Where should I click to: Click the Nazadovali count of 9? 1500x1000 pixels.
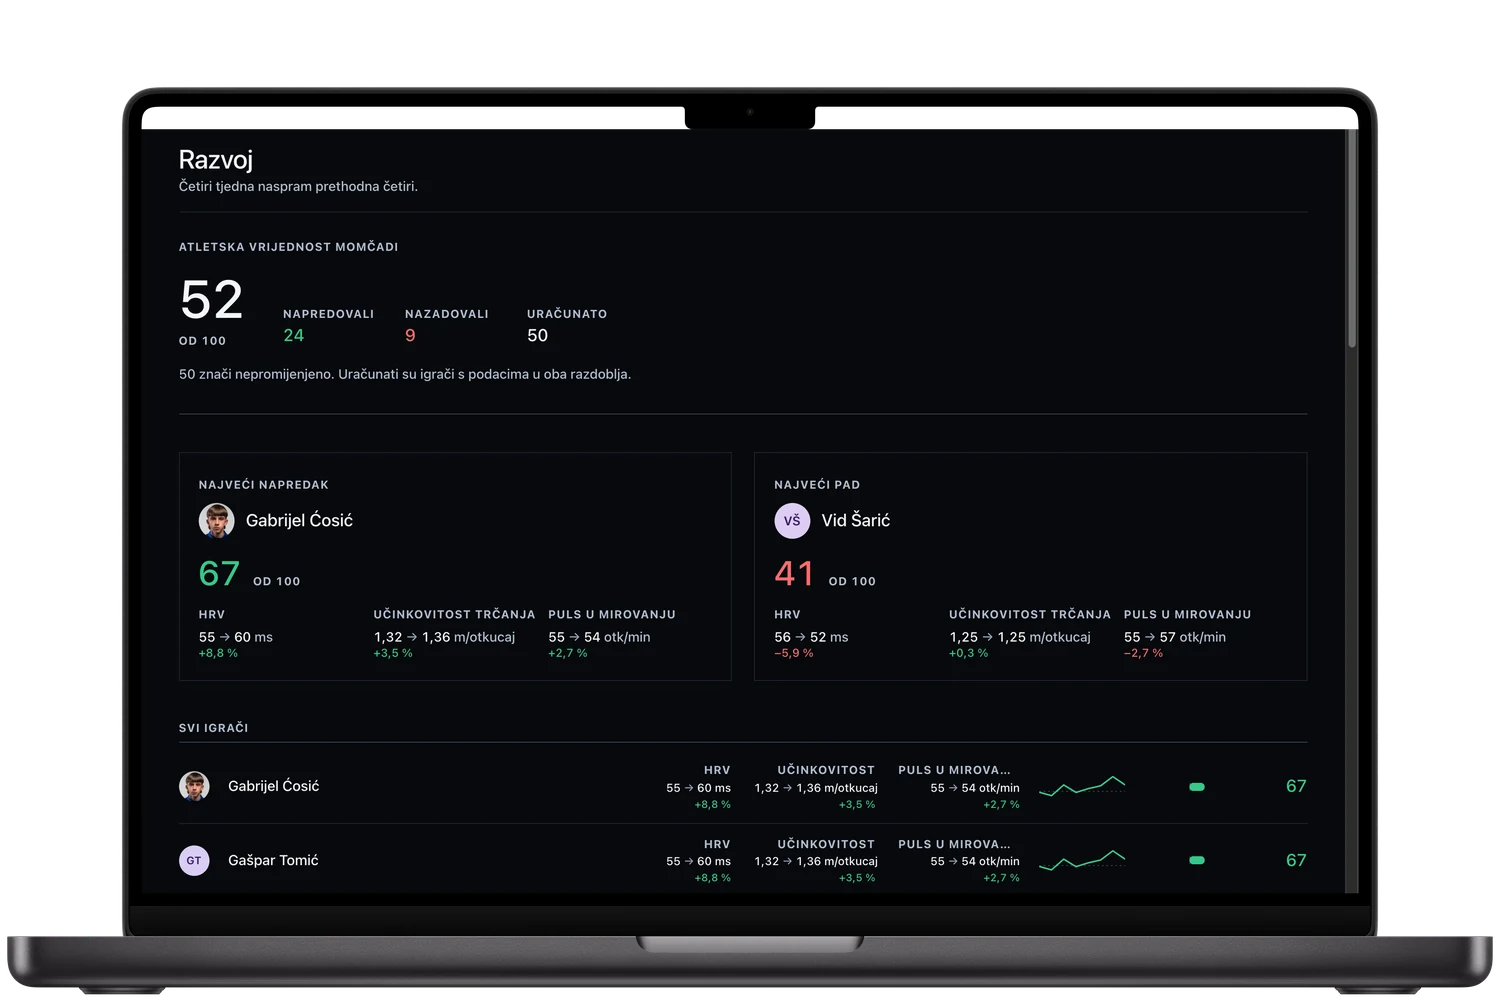pos(410,336)
